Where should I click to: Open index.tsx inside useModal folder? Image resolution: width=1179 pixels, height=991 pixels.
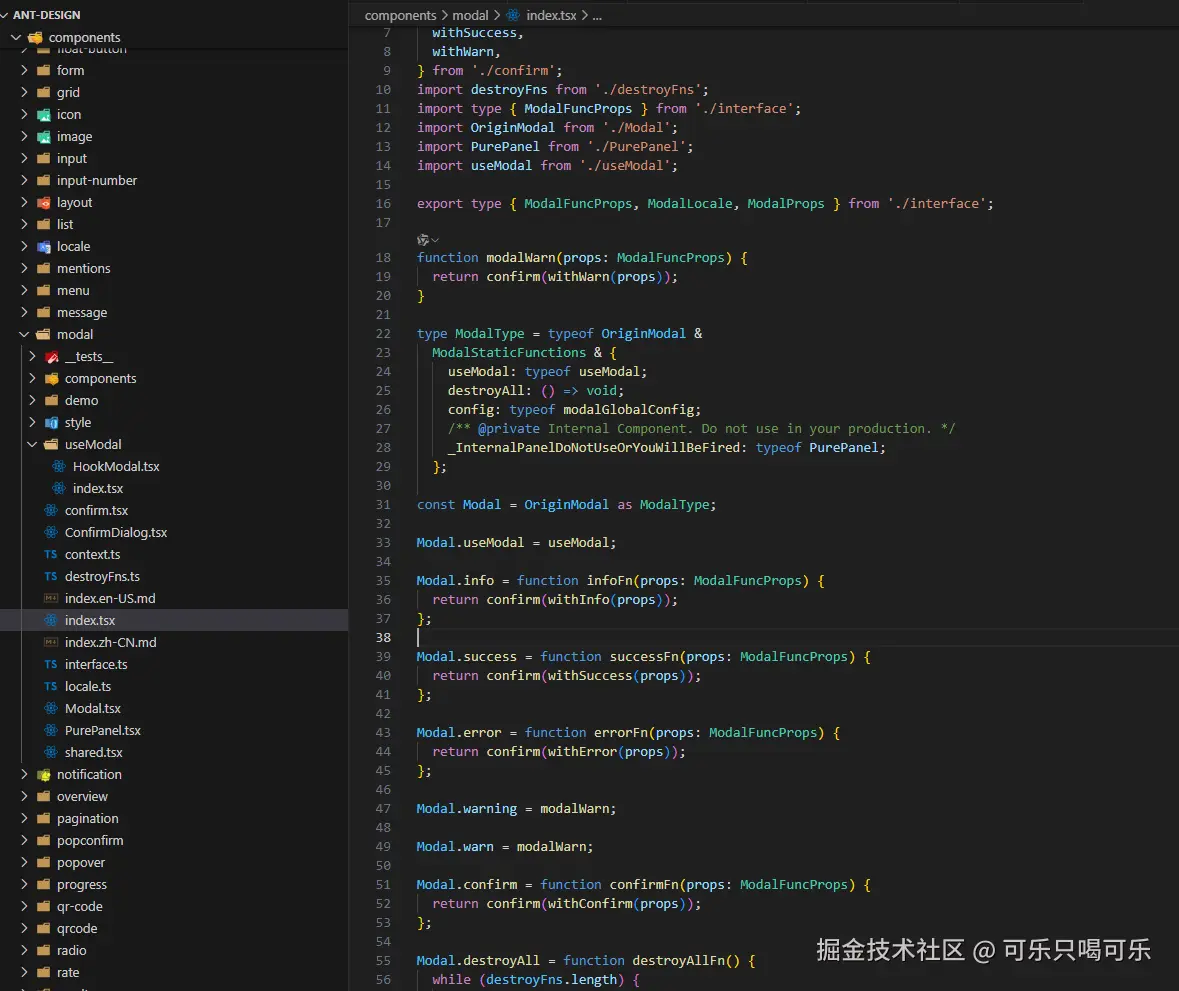pyautogui.click(x=98, y=488)
